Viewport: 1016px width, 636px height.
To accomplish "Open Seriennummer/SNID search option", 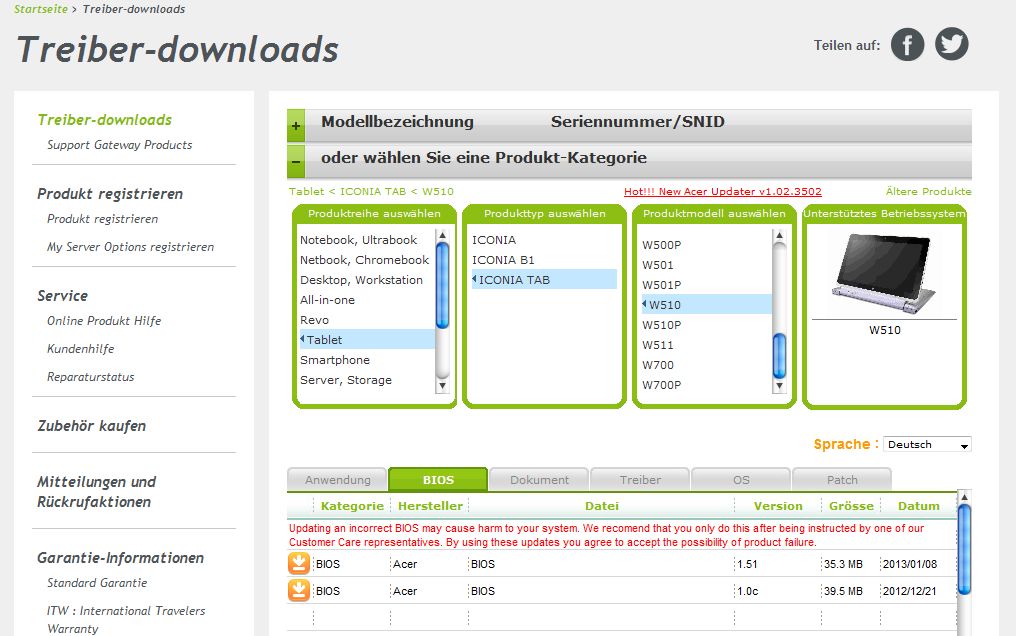I will [638, 122].
